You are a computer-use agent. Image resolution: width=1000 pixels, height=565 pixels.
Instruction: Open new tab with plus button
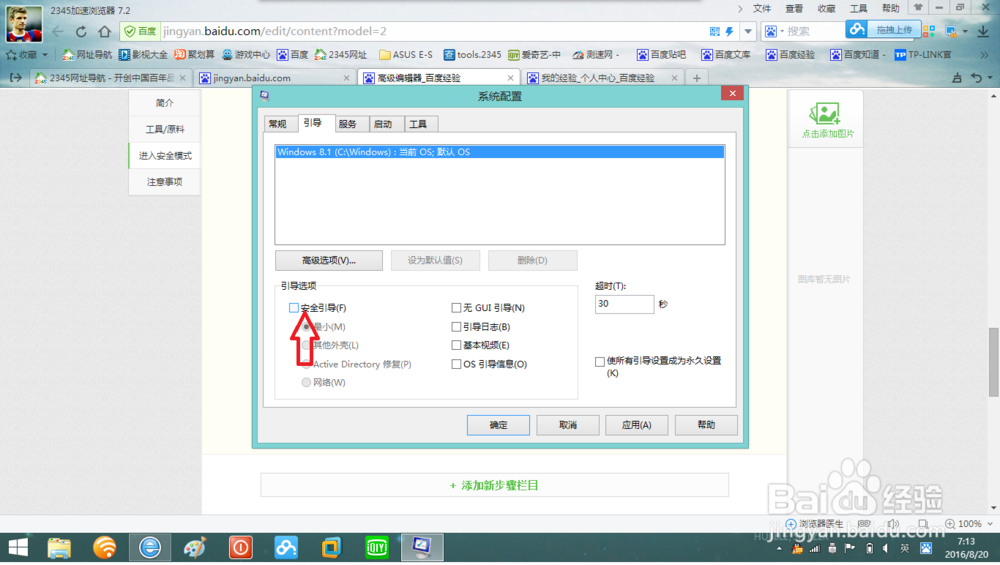[x=696, y=78]
